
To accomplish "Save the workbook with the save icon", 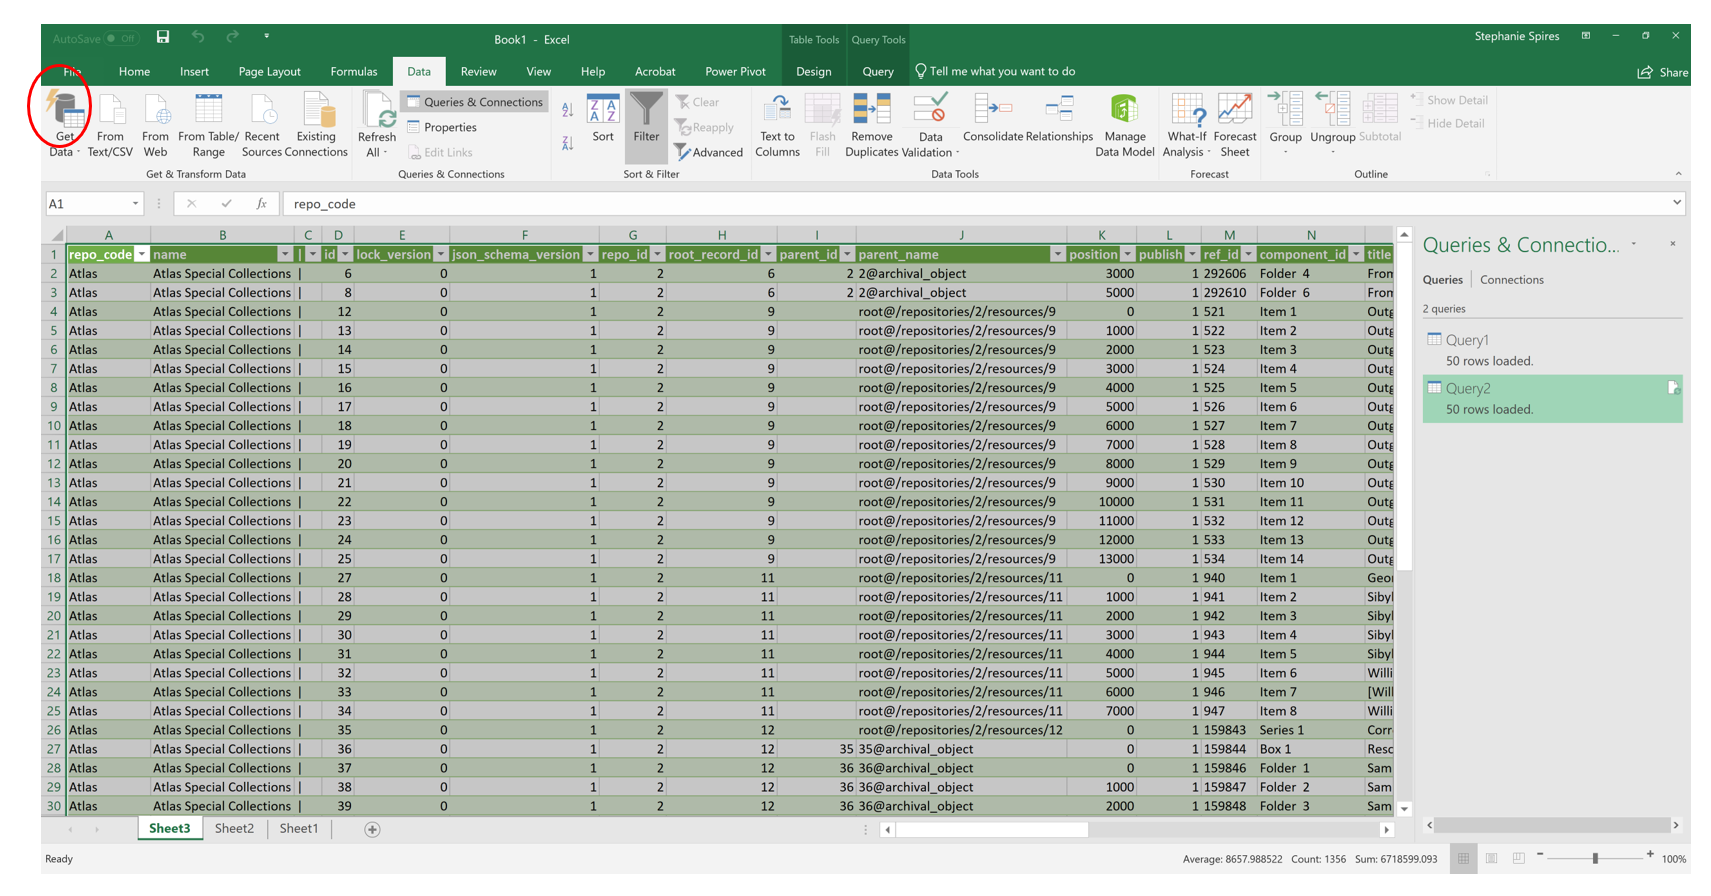I will point(163,38).
